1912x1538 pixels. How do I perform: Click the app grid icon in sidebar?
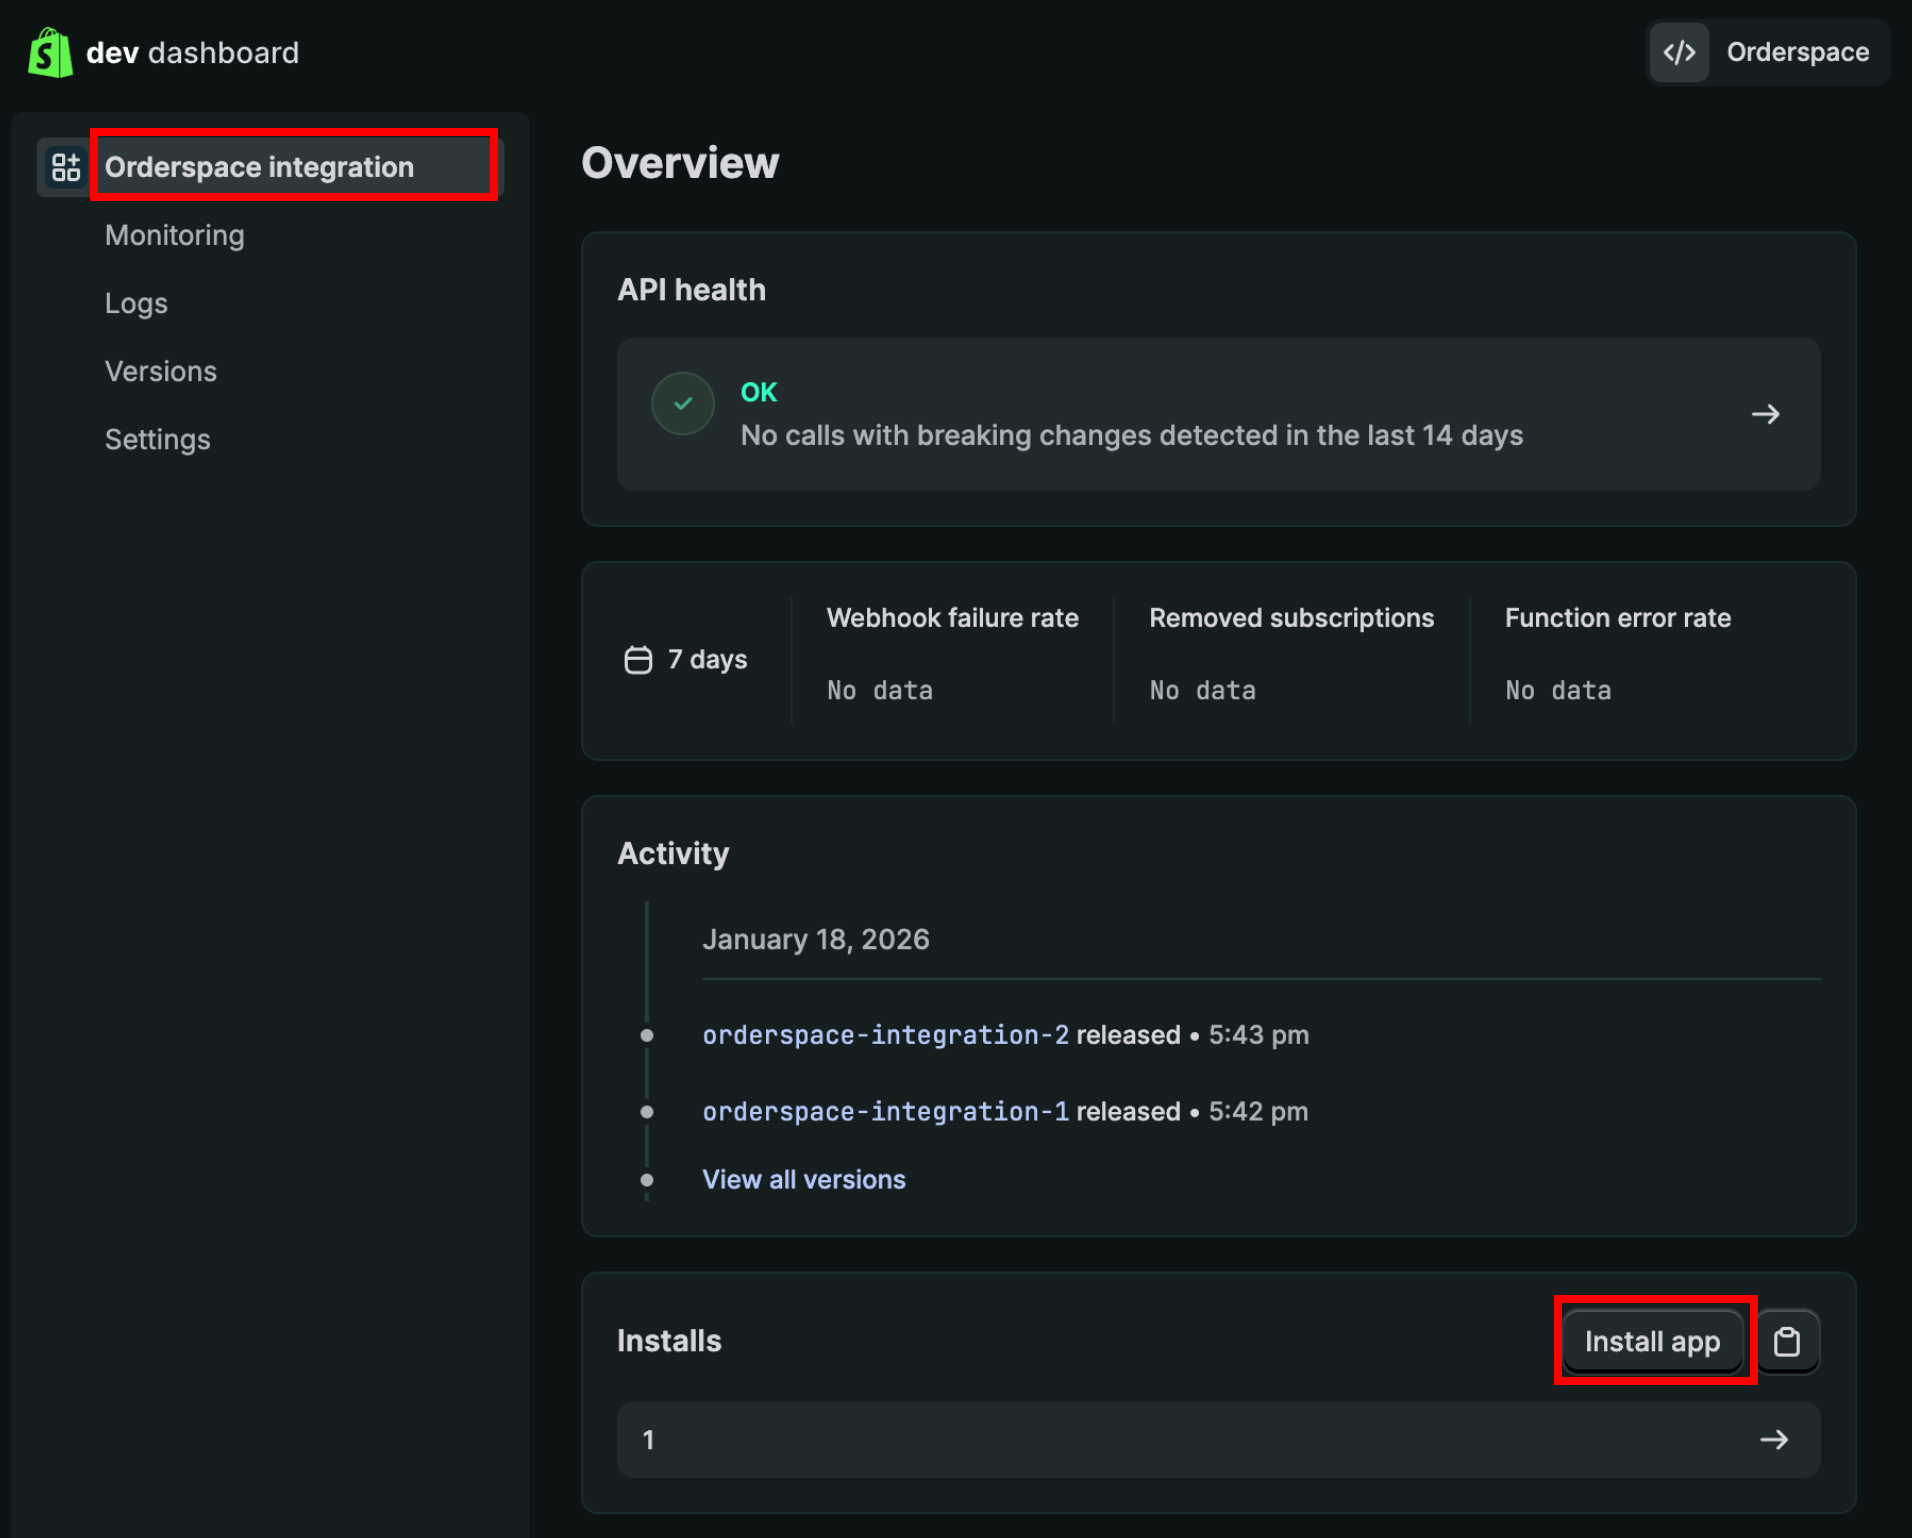pyautogui.click(x=66, y=167)
